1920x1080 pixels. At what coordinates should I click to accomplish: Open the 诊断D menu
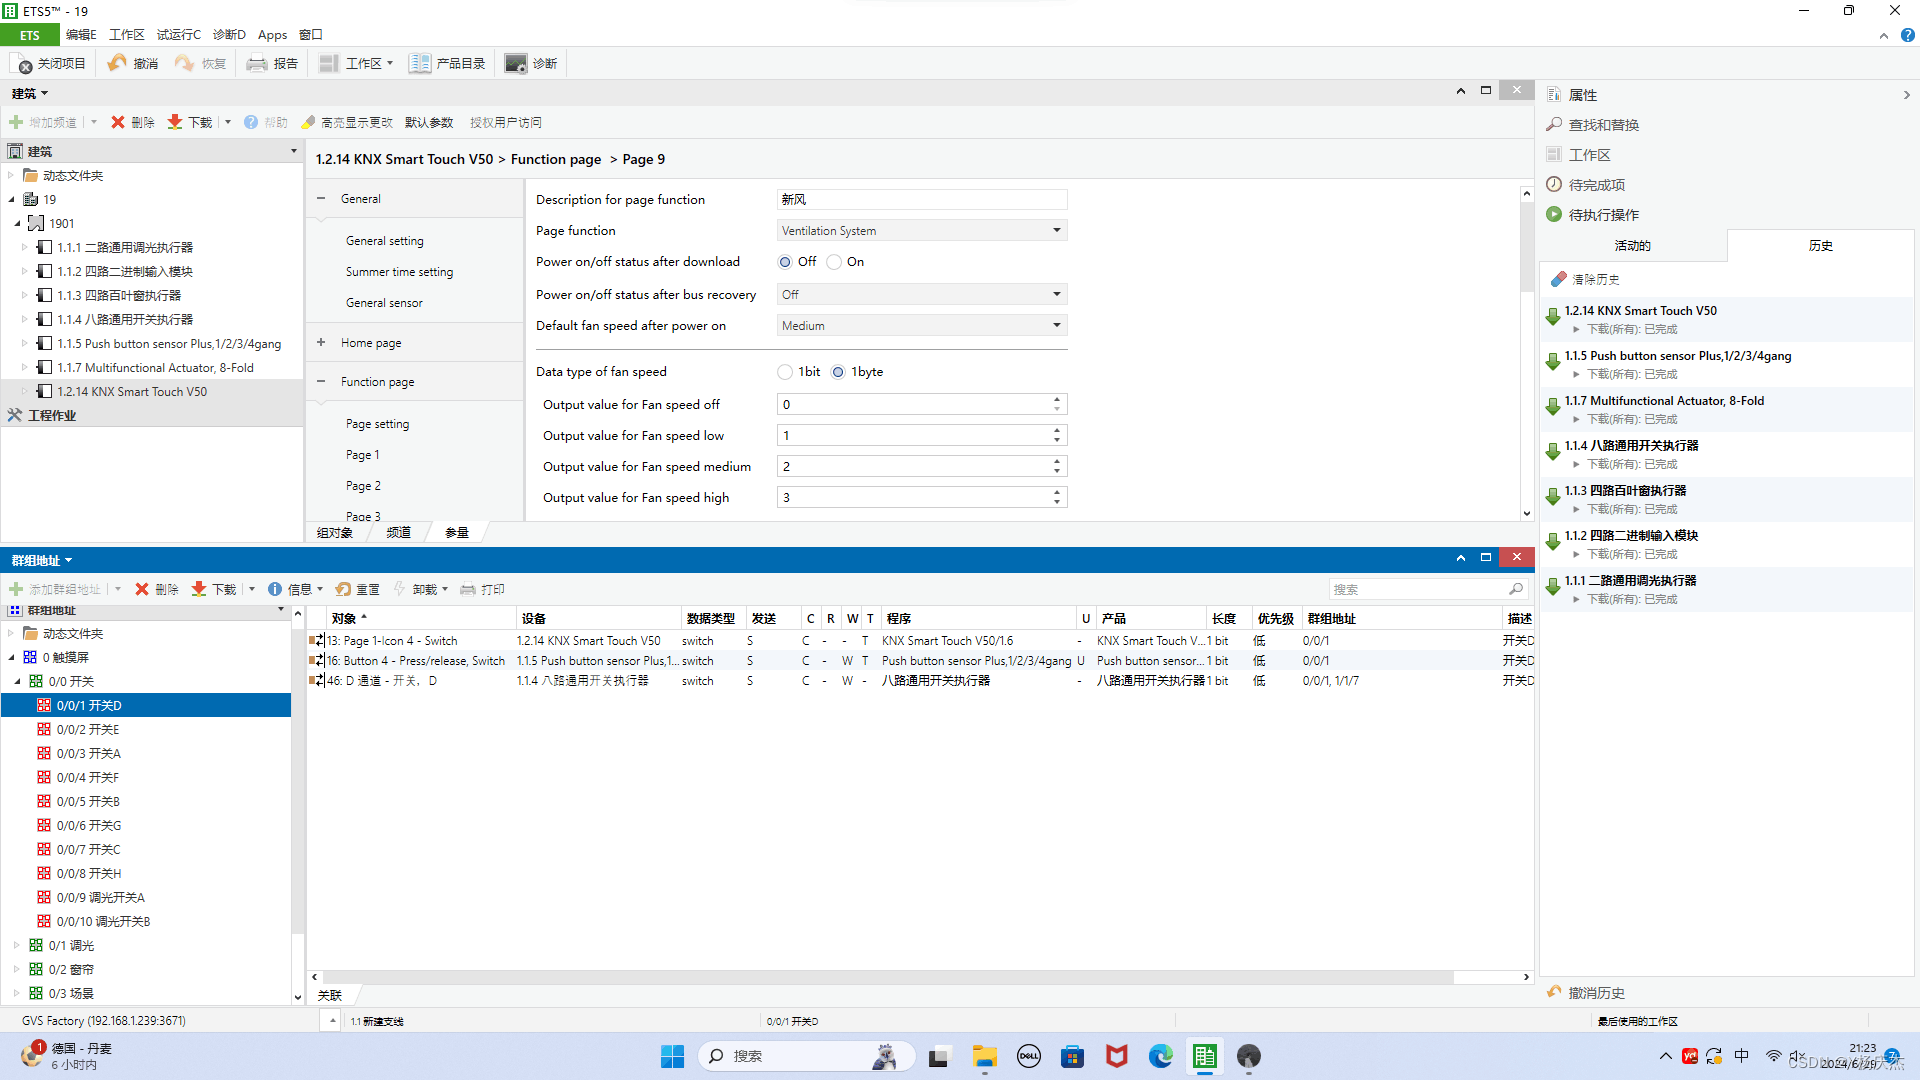[229, 35]
